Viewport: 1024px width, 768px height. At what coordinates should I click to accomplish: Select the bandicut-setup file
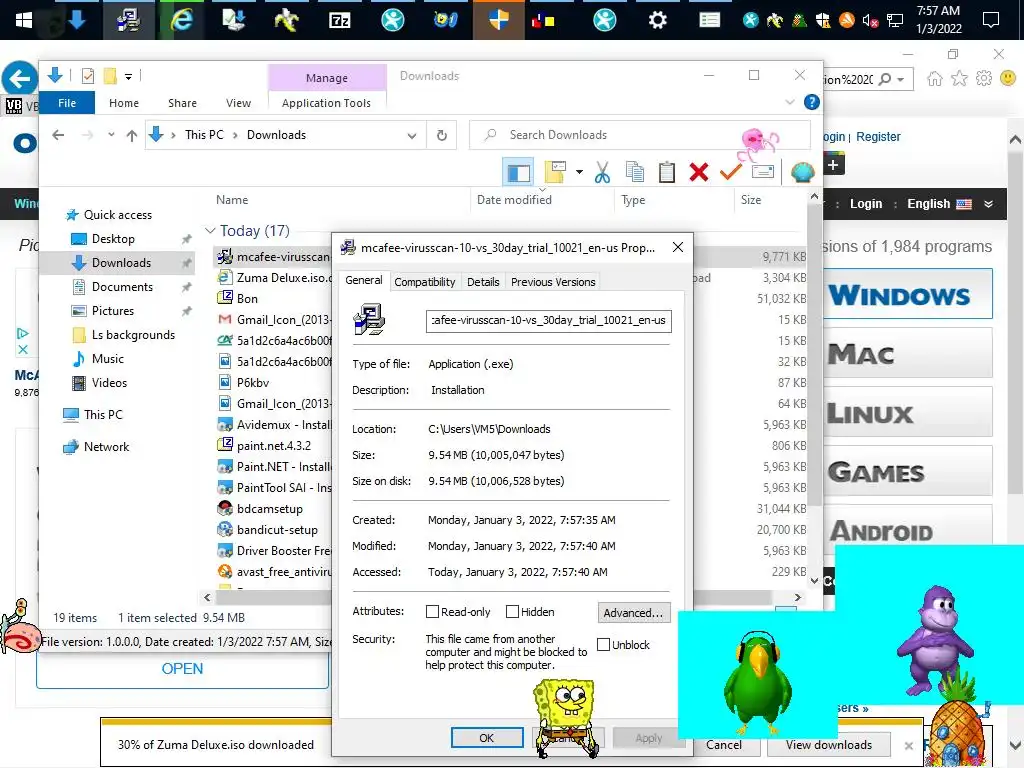pos(277,530)
